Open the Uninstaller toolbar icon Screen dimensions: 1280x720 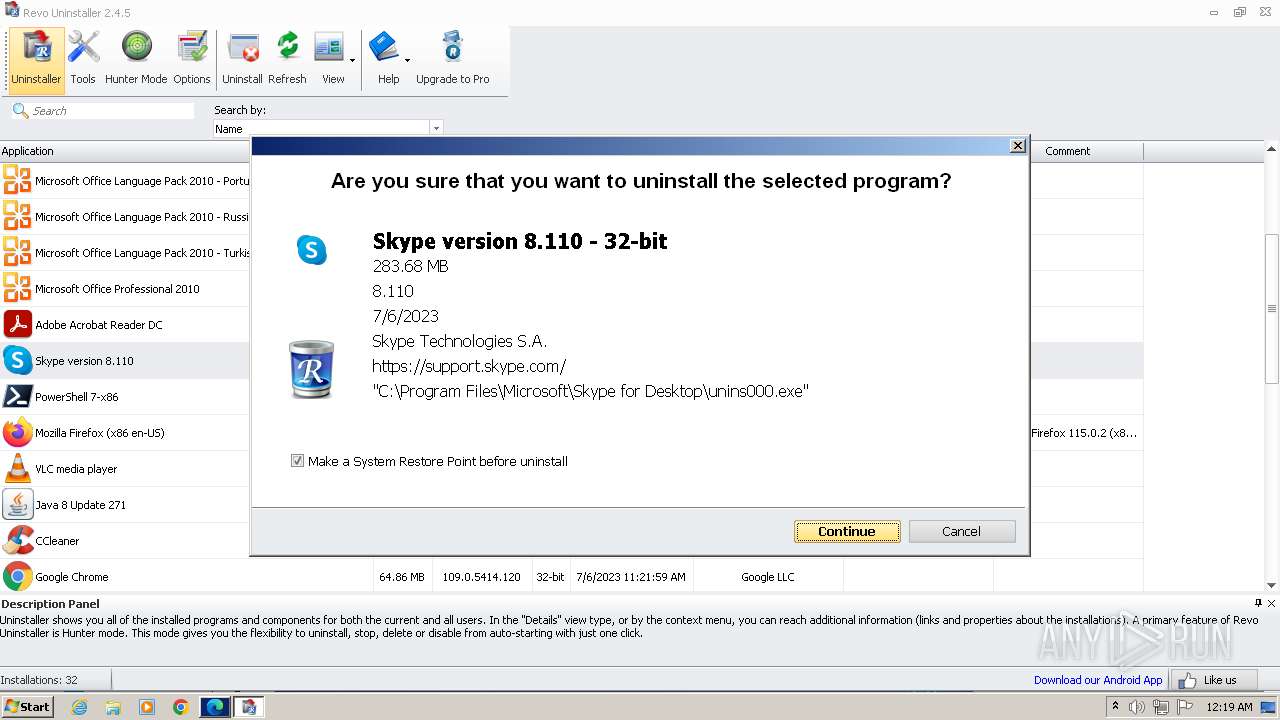pyautogui.click(x=37, y=59)
